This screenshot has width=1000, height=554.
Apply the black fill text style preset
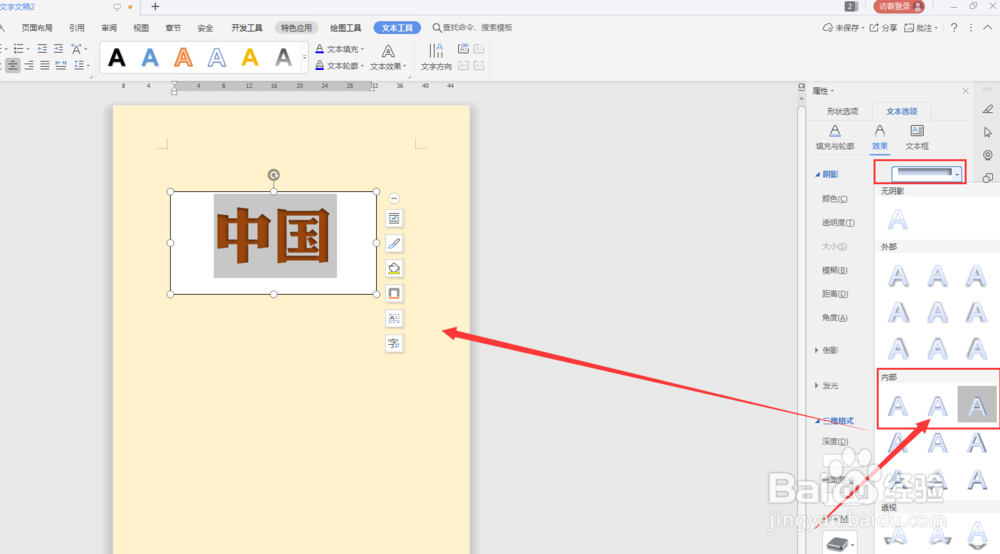pyautogui.click(x=117, y=58)
